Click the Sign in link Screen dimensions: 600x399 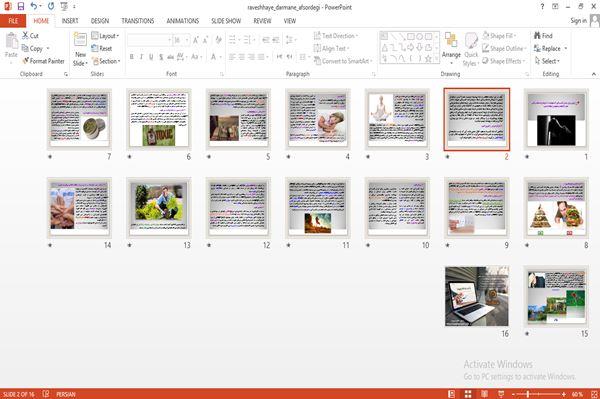pyautogui.click(x=578, y=21)
